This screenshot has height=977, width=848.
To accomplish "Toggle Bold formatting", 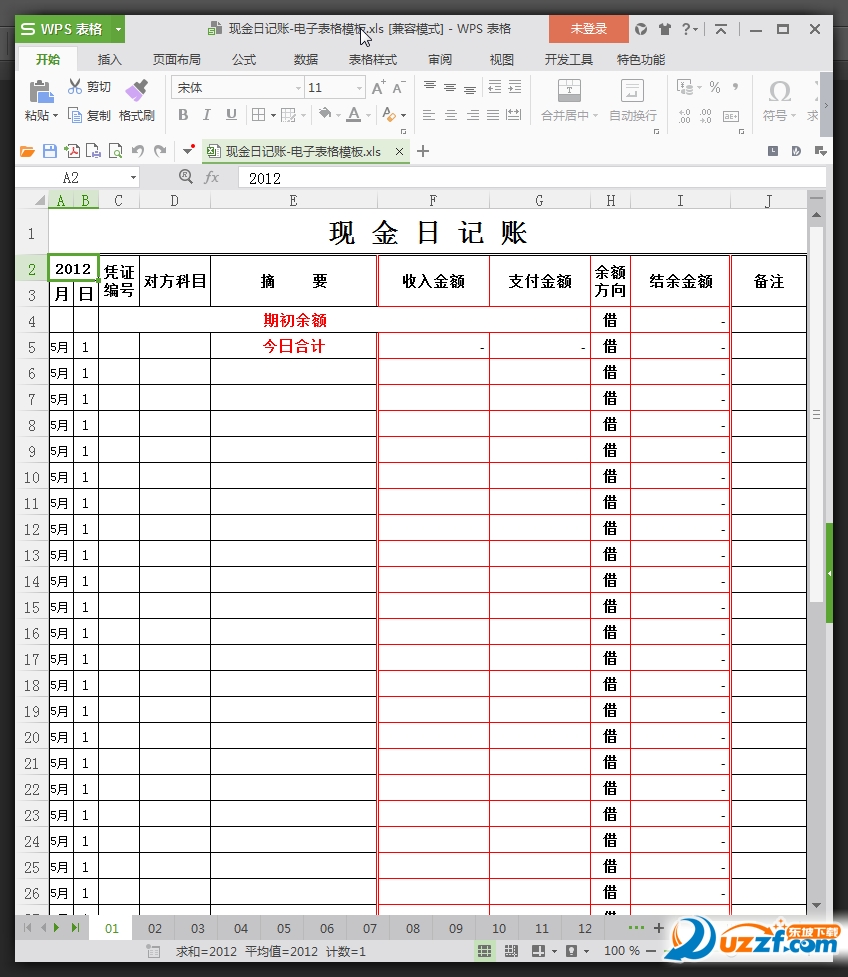I will click(x=182, y=116).
